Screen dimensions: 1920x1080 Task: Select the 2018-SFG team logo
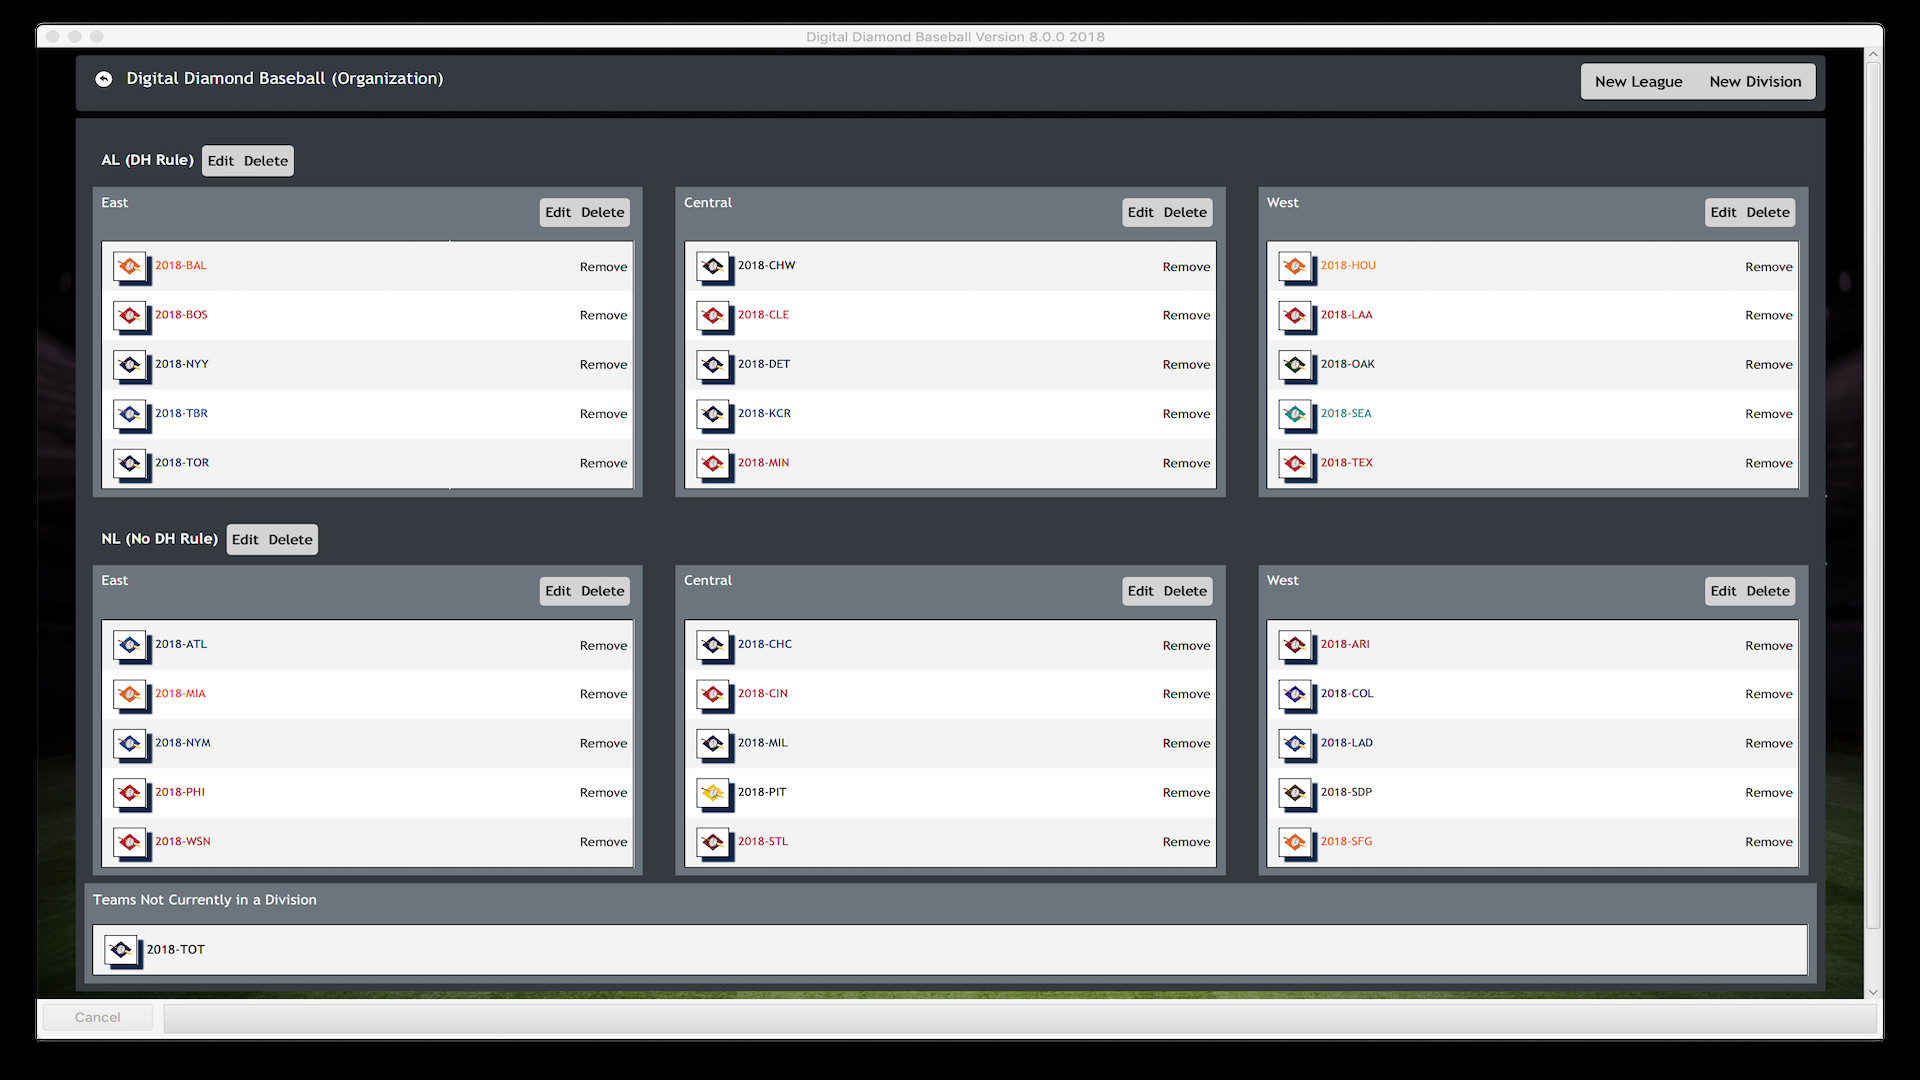1296,843
